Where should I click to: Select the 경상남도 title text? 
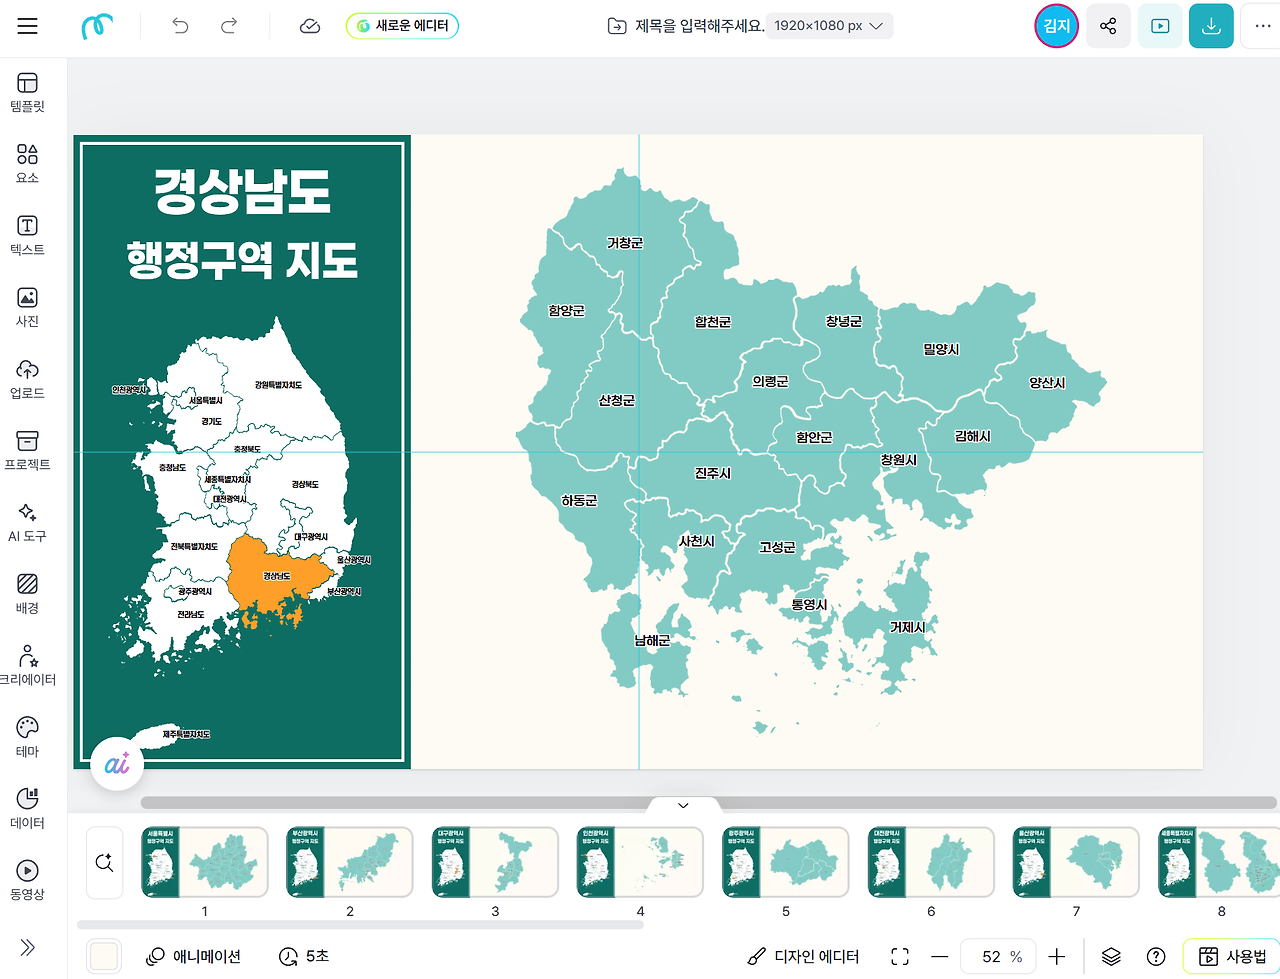click(242, 192)
